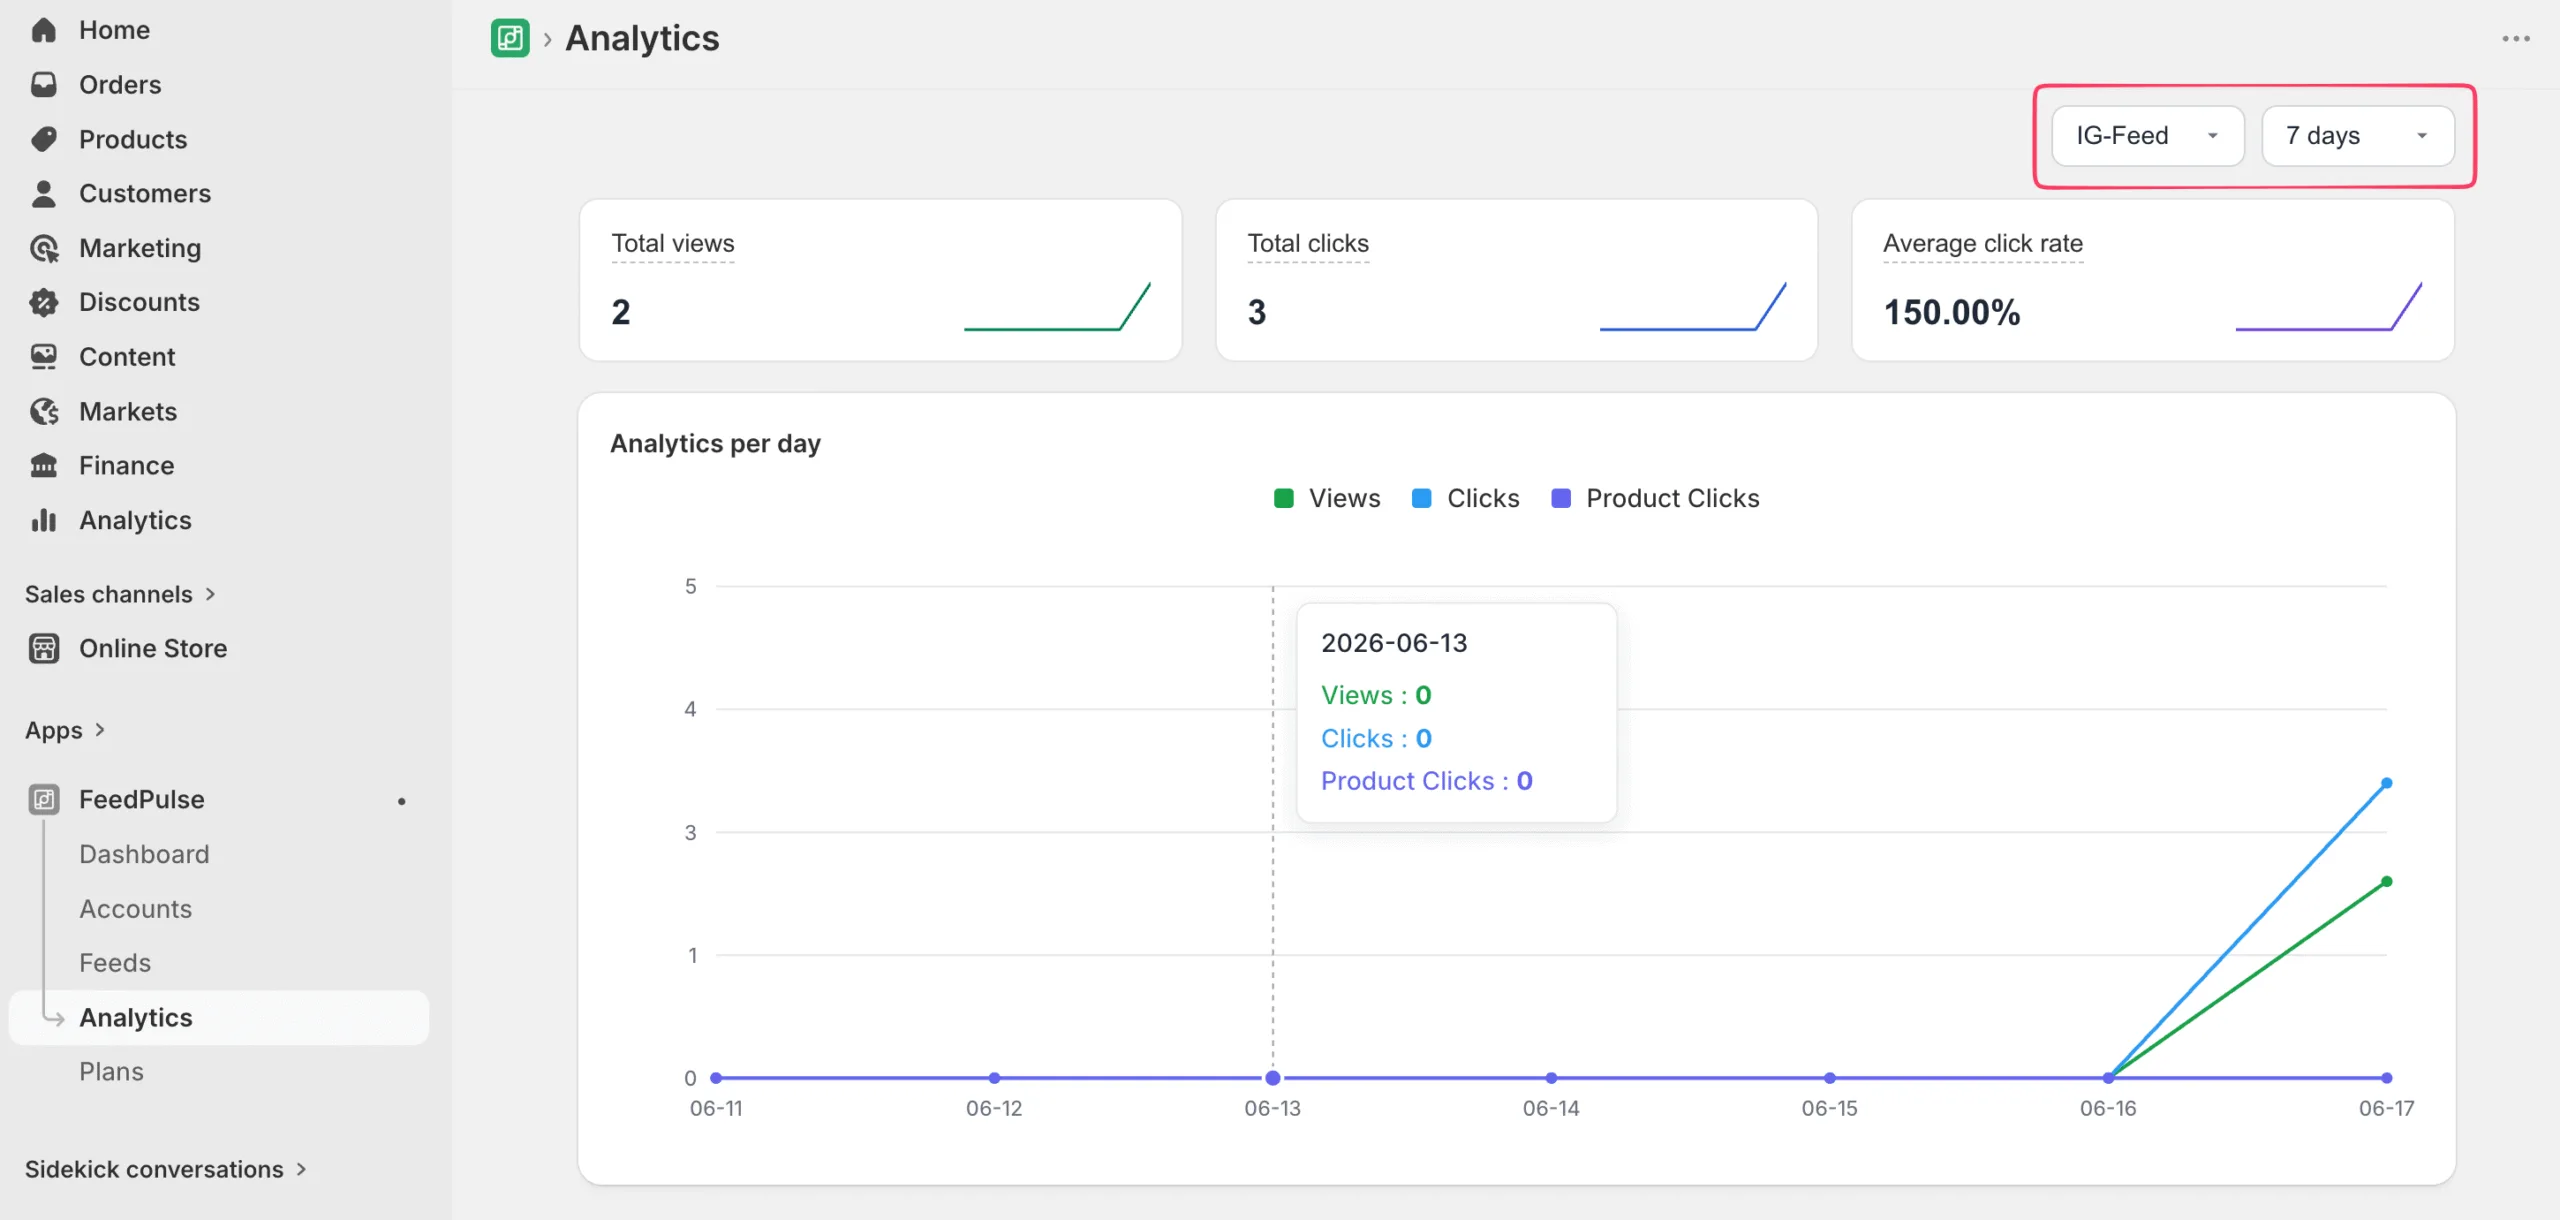Expand Sidekick conversations section
The width and height of the screenshot is (2560, 1220).
pyautogui.click(x=165, y=1169)
